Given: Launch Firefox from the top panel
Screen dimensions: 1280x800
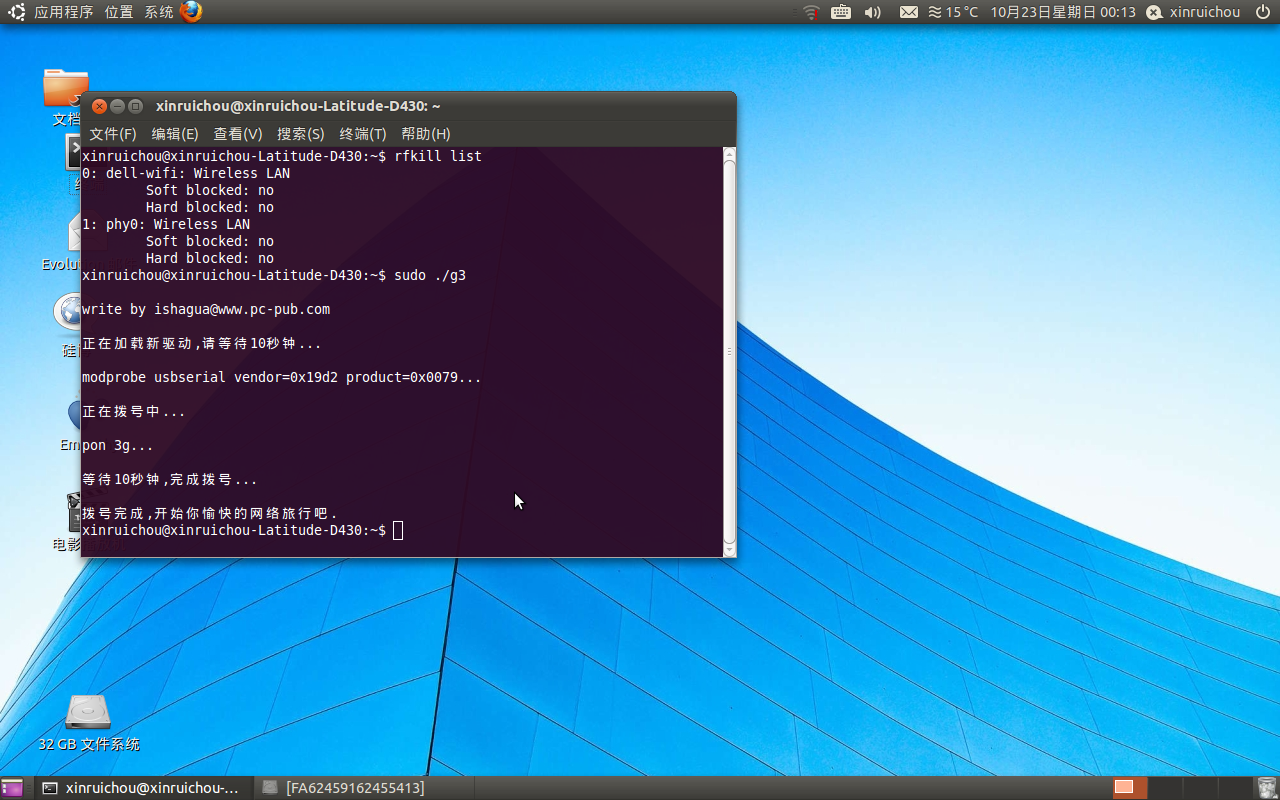Looking at the screenshot, I should 191,12.
